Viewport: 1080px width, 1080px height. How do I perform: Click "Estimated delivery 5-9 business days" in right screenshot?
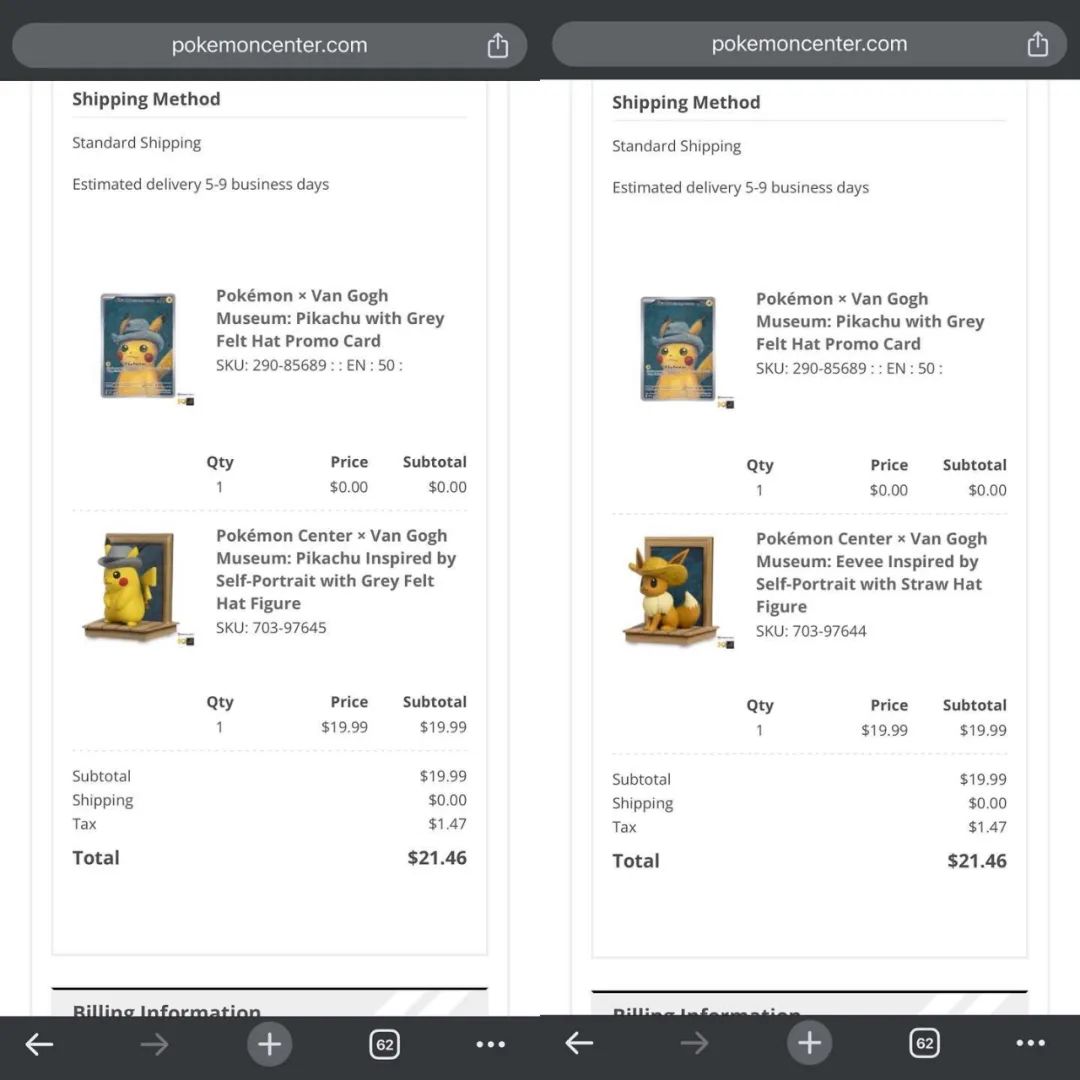point(740,188)
